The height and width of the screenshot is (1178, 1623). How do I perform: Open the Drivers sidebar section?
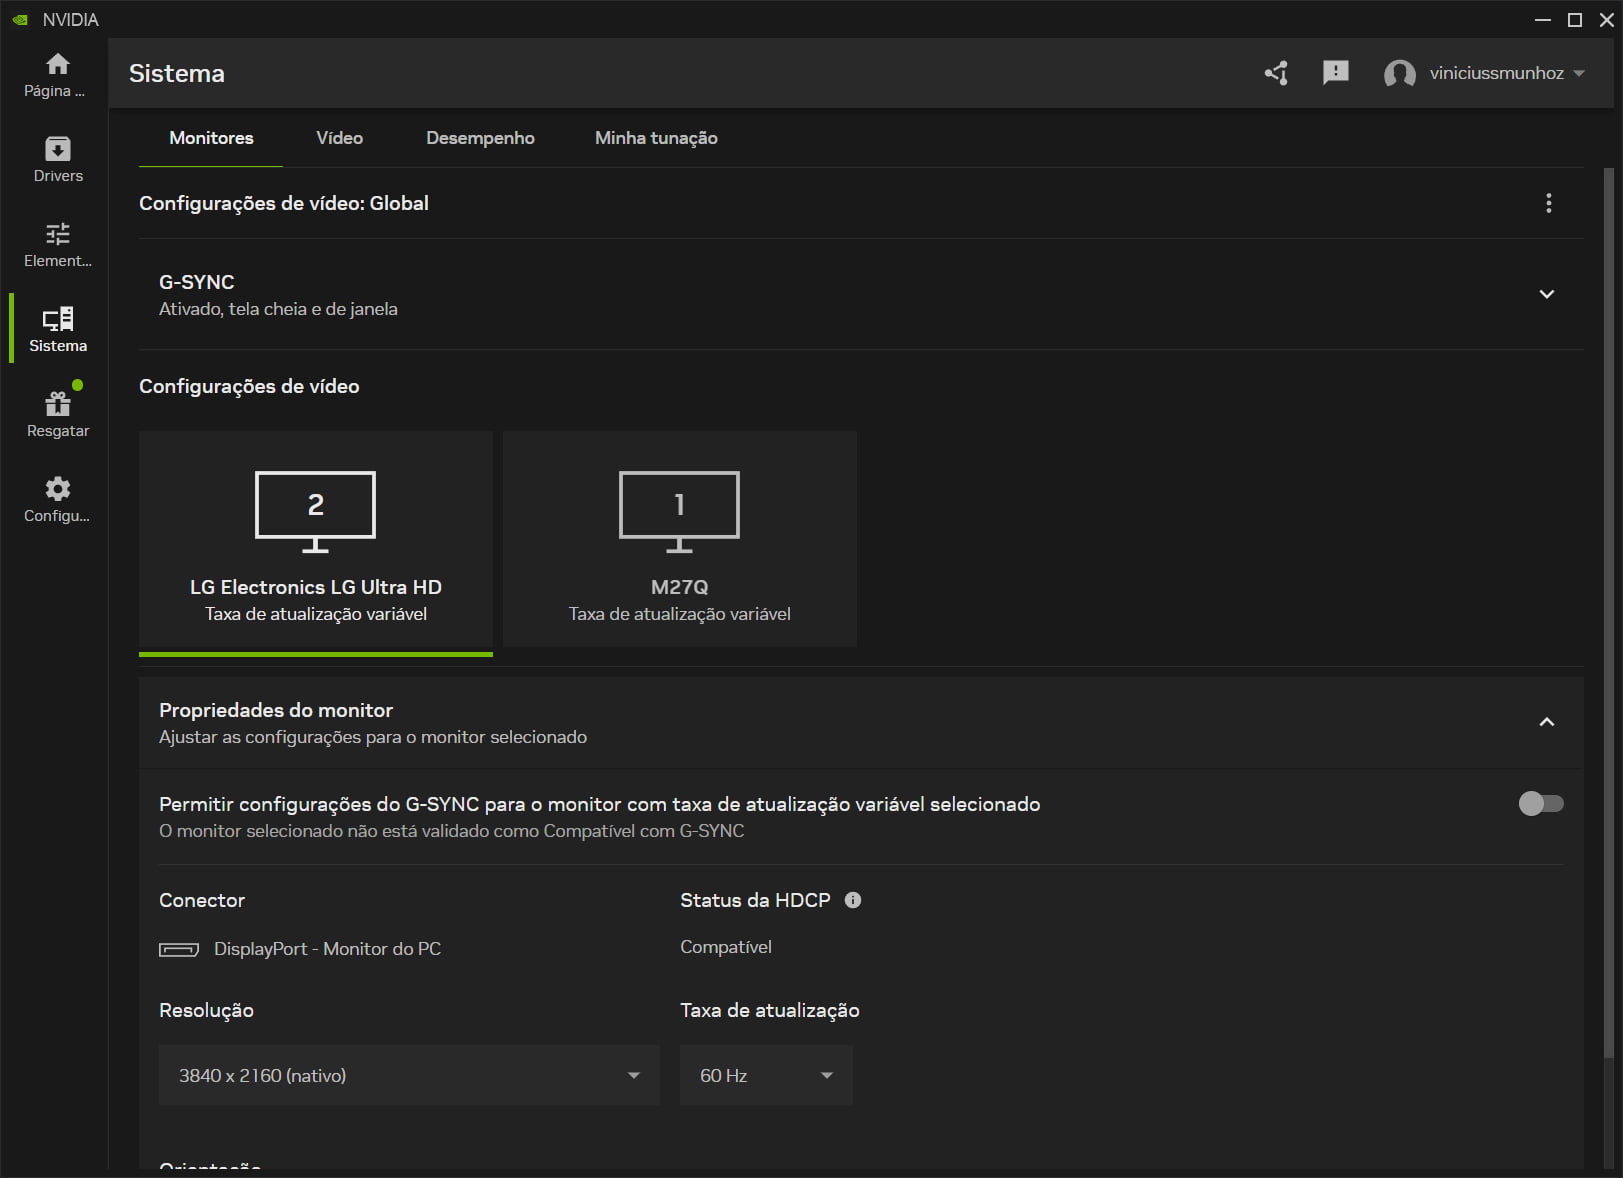pyautogui.click(x=58, y=160)
